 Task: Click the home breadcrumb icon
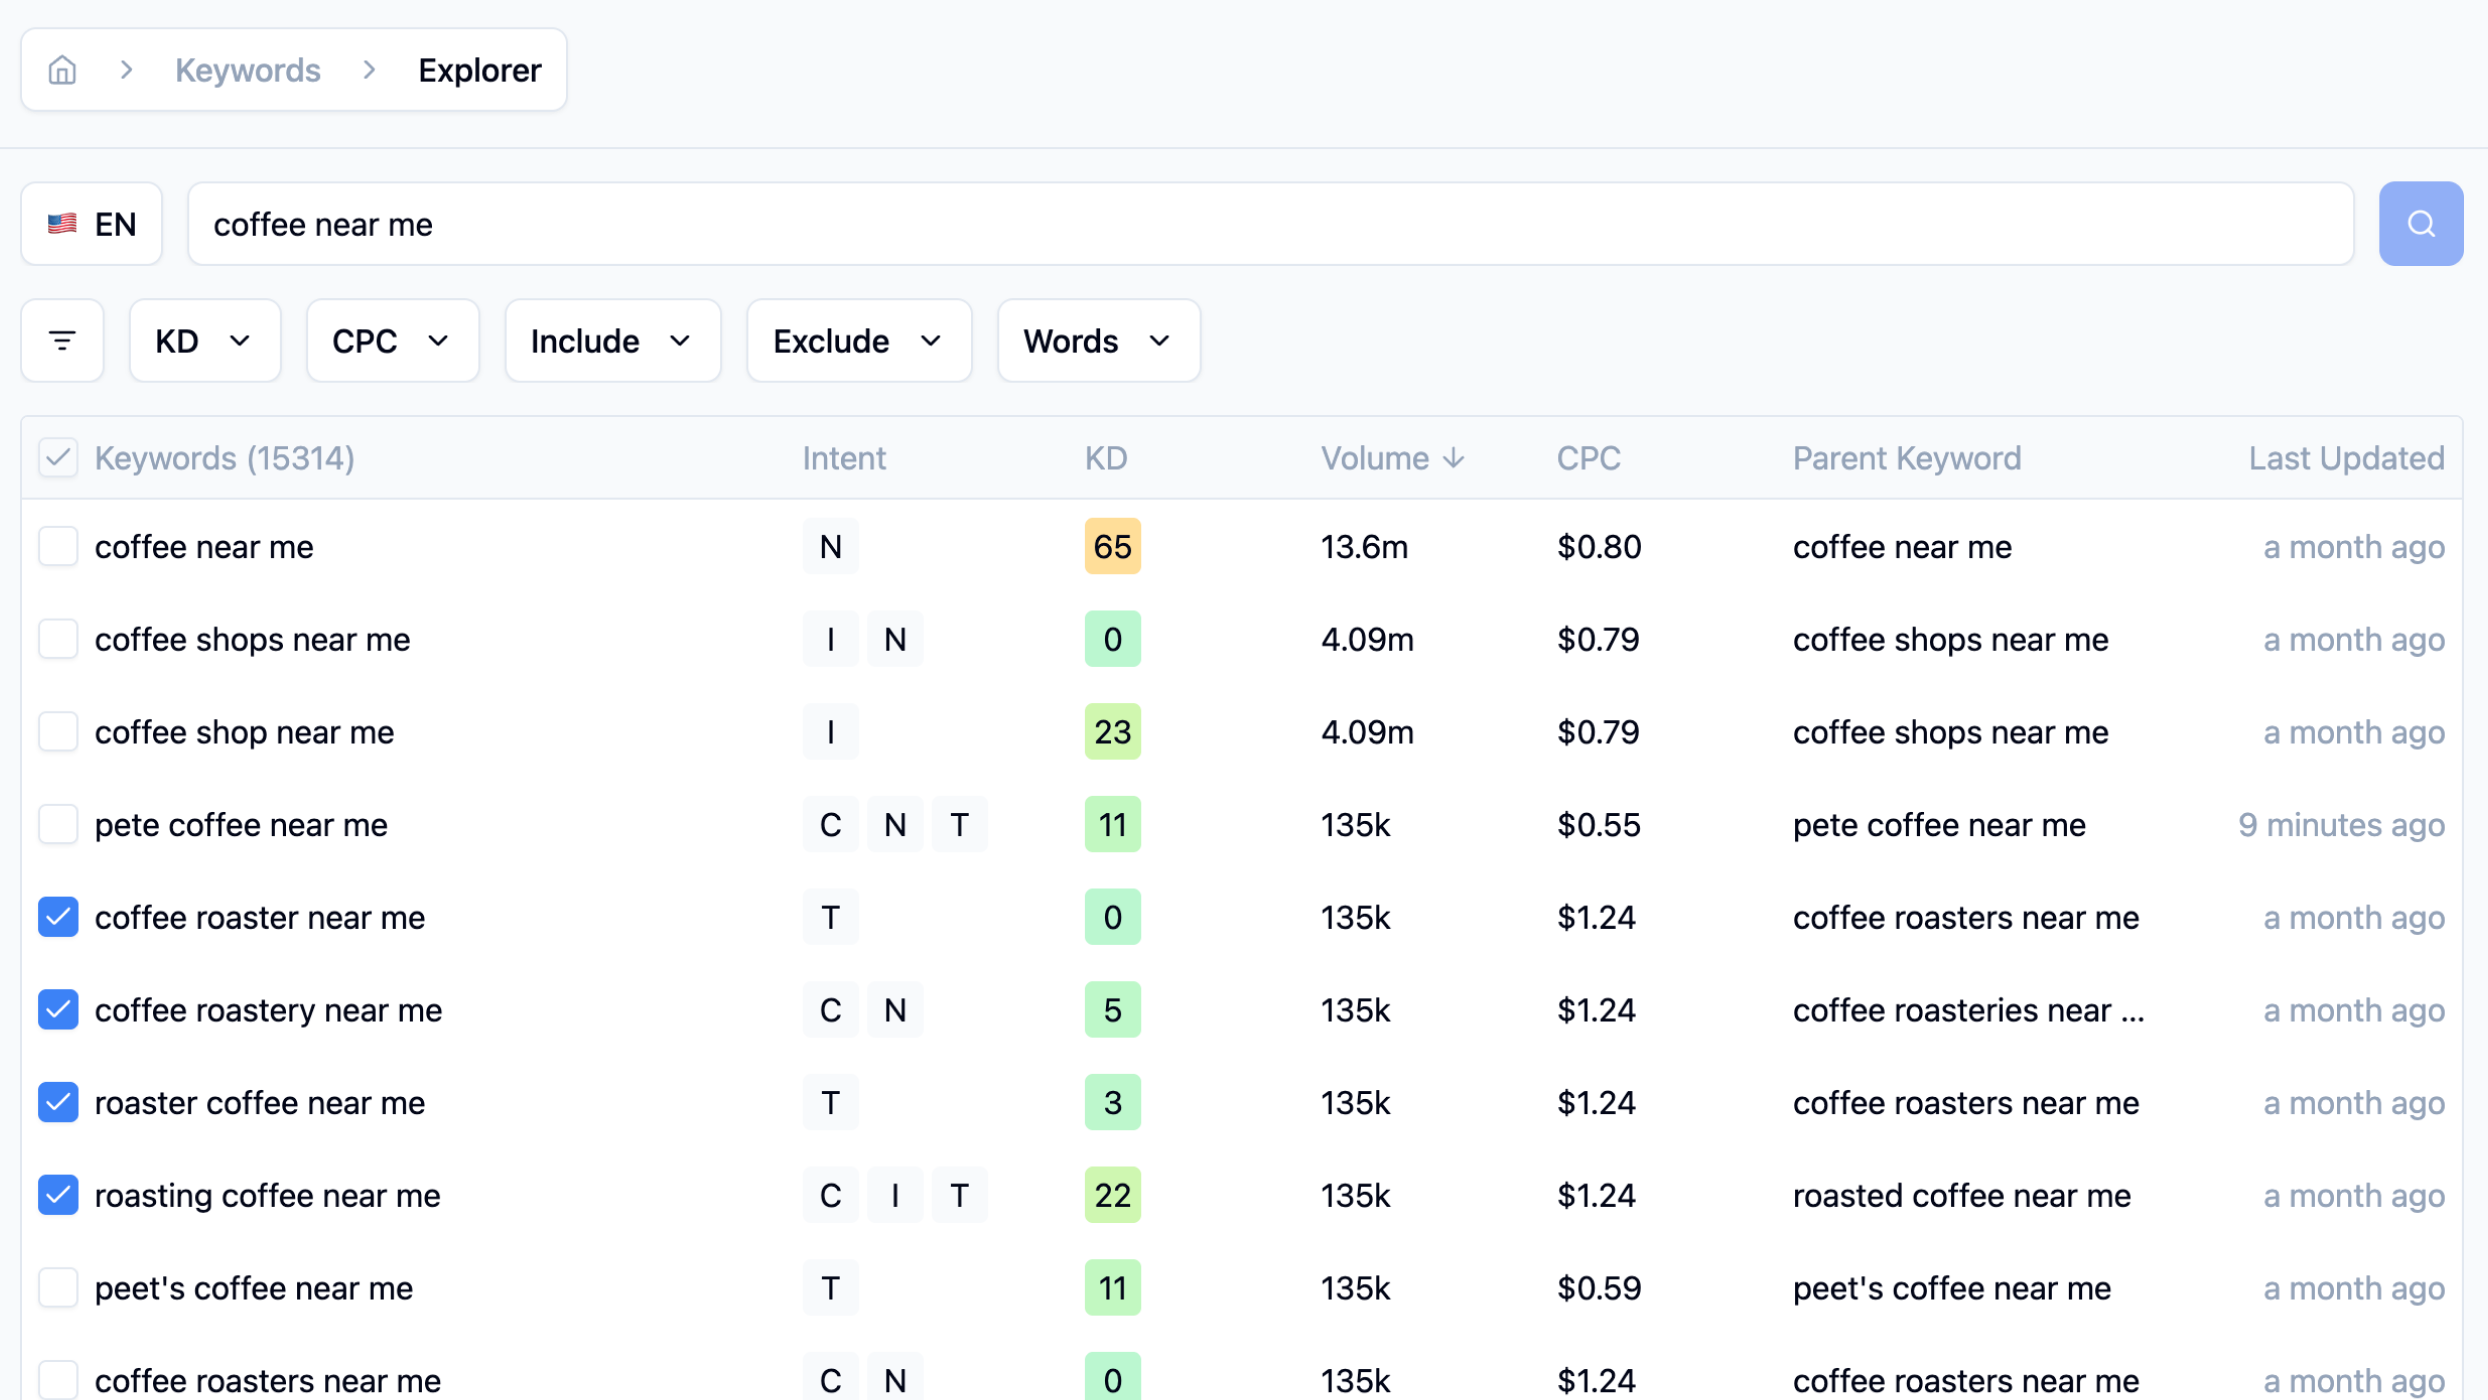62,70
